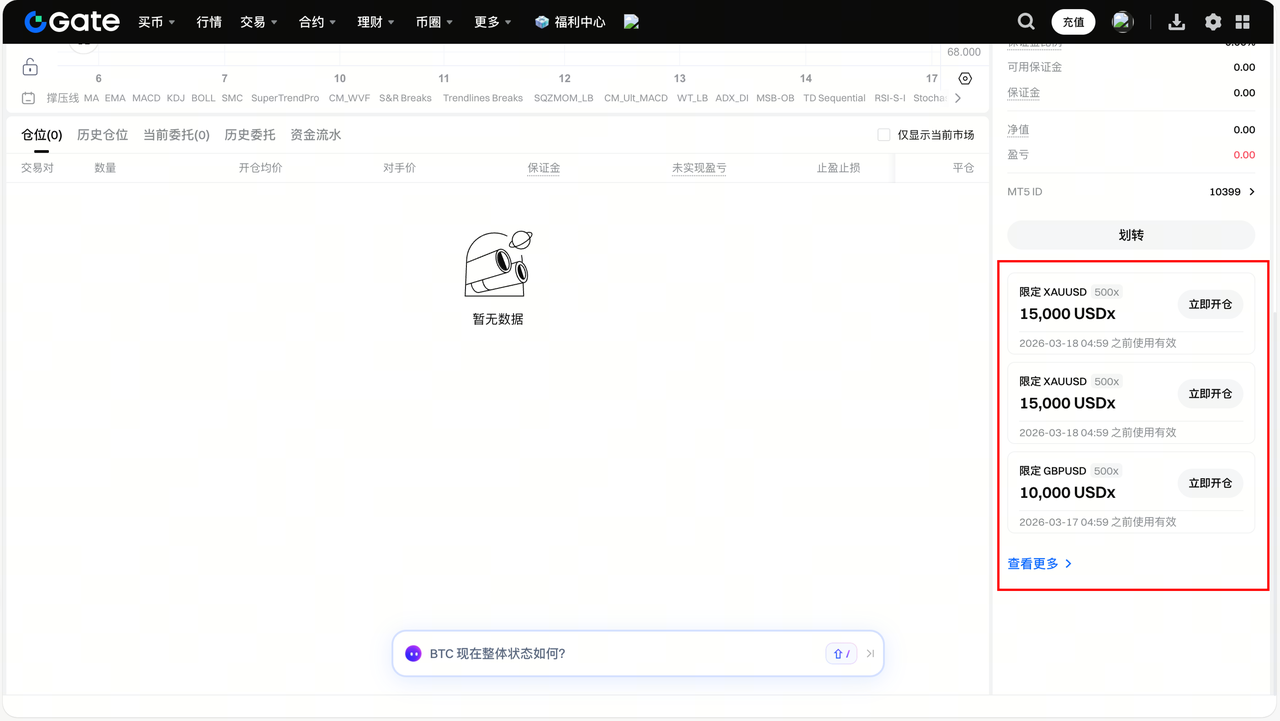Open the four-square grid menu icon
Viewport: 1280px width, 721px height.
1243,22
